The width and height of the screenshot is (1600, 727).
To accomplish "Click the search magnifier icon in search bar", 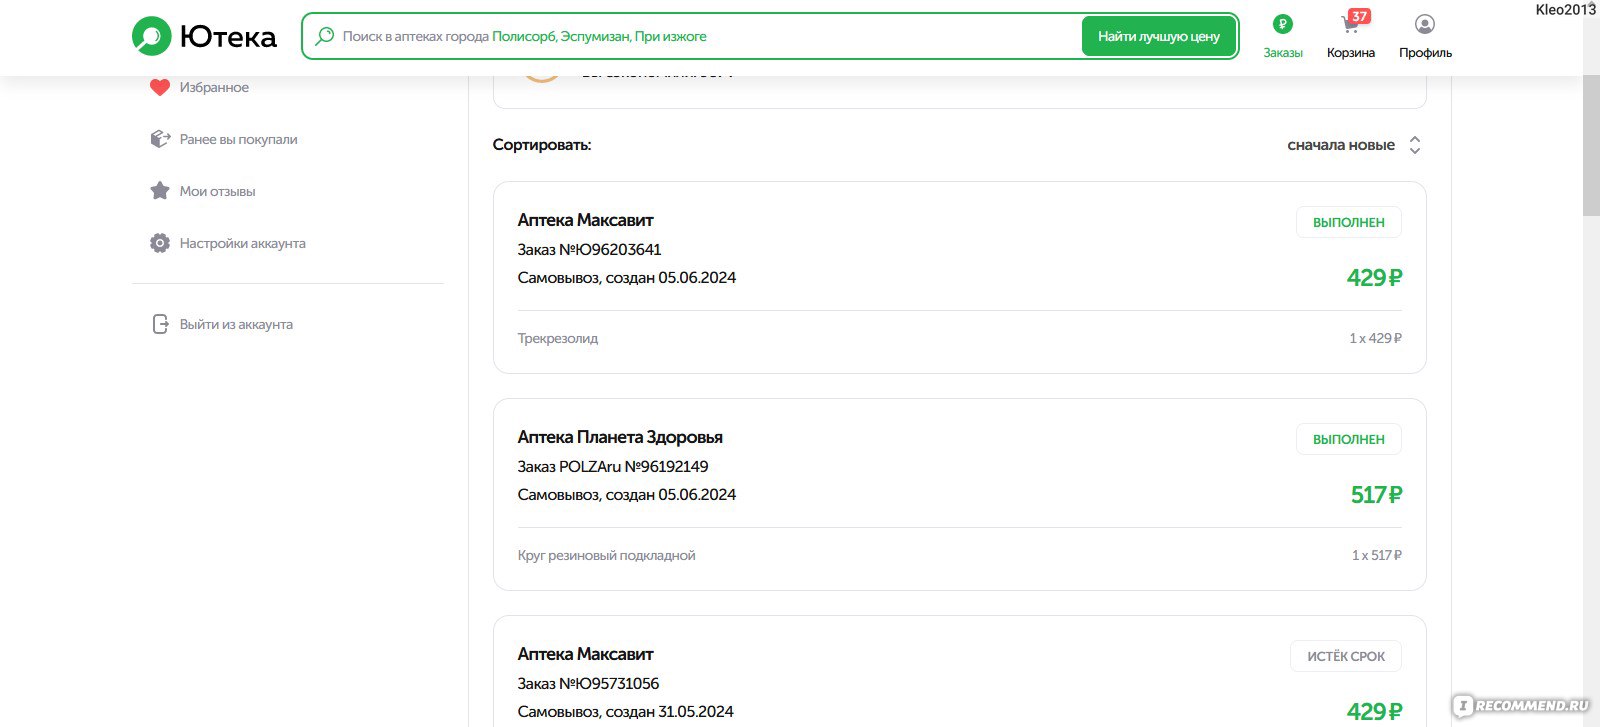I will (x=325, y=36).
